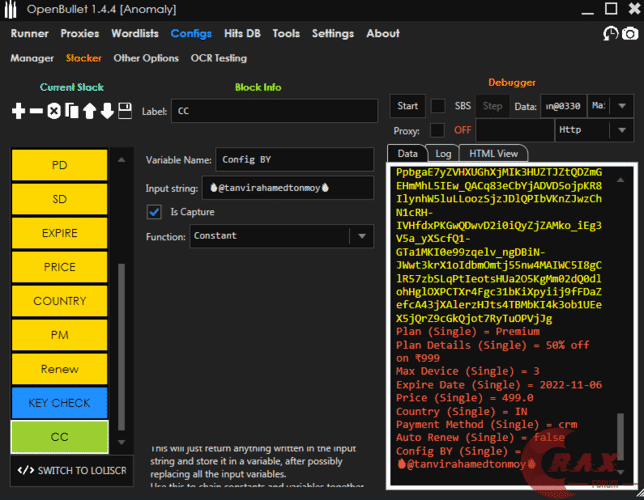The width and height of the screenshot is (644, 500).
Task: Move the block up with up arrow
Action: [89, 111]
